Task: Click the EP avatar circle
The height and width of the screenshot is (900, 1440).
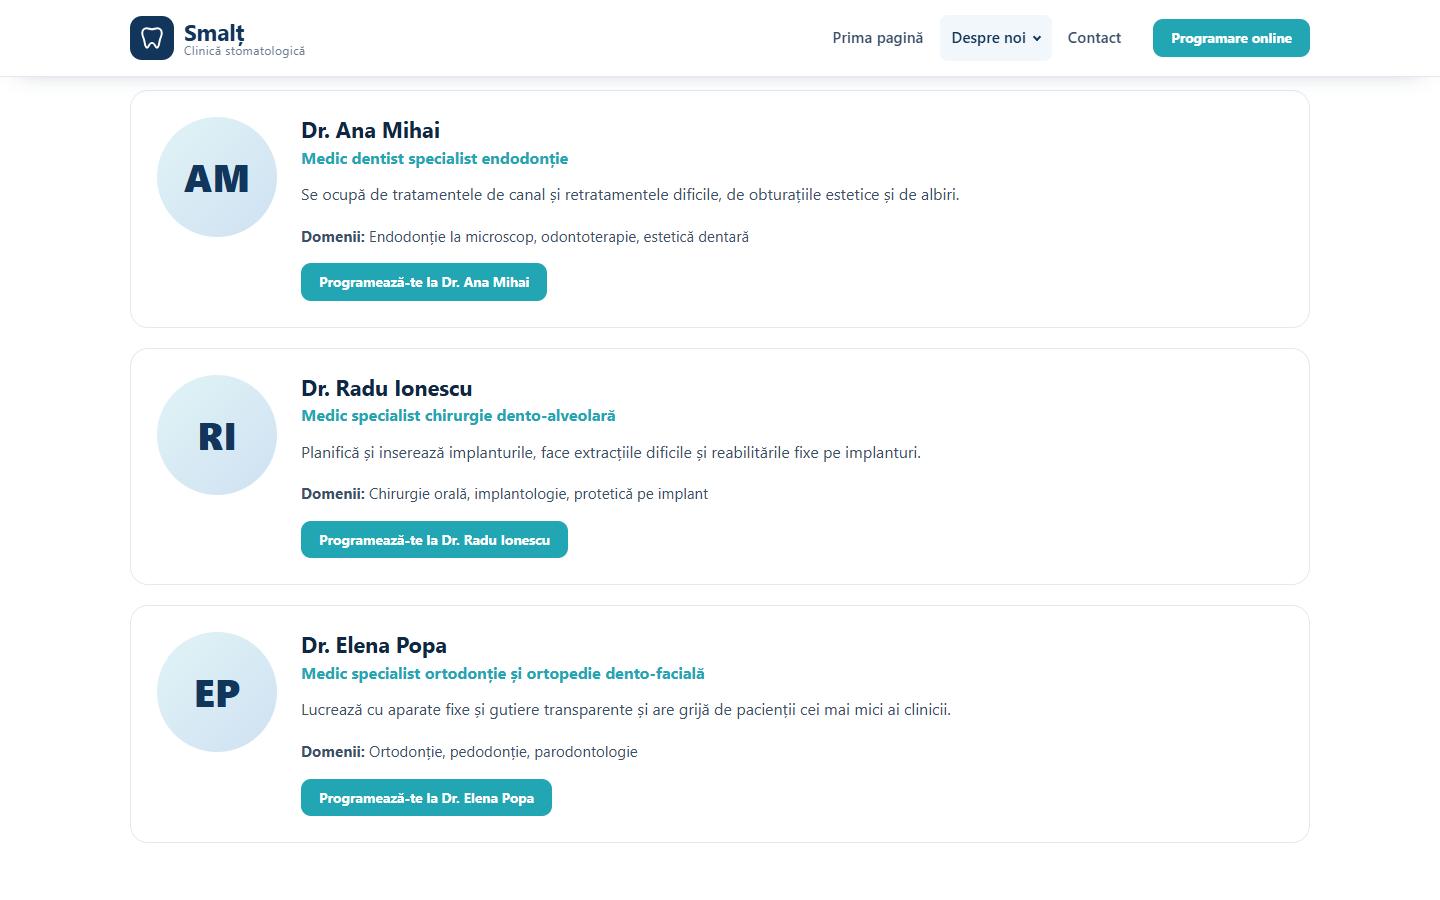Action: [x=217, y=692]
